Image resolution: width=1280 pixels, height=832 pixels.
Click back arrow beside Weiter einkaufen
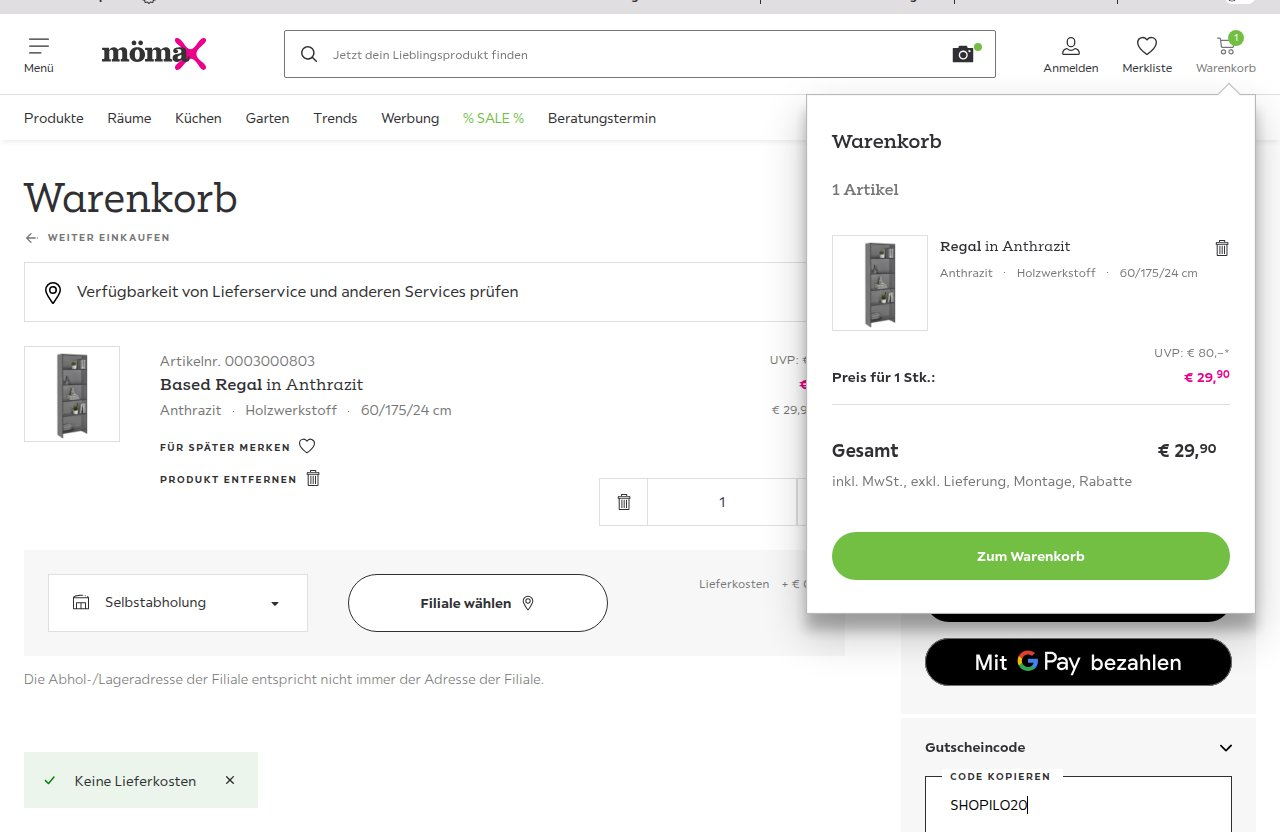click(32, 238)
